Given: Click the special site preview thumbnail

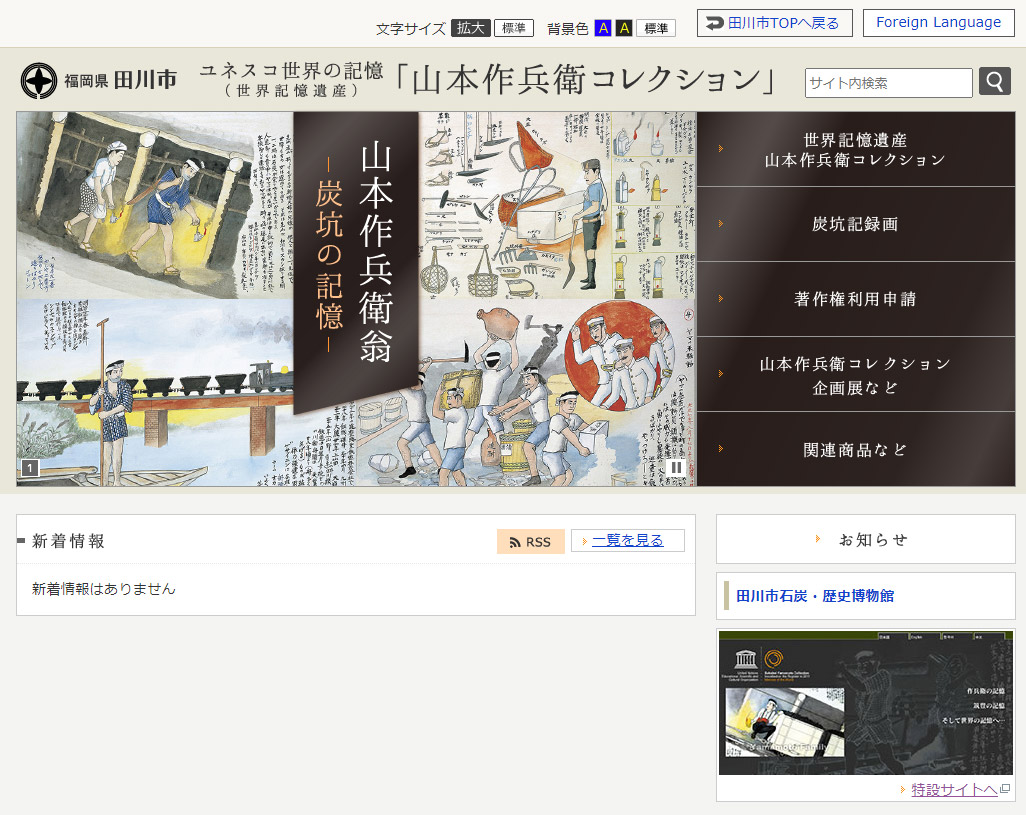Looking at the screenshot, I should click(866, 703).
